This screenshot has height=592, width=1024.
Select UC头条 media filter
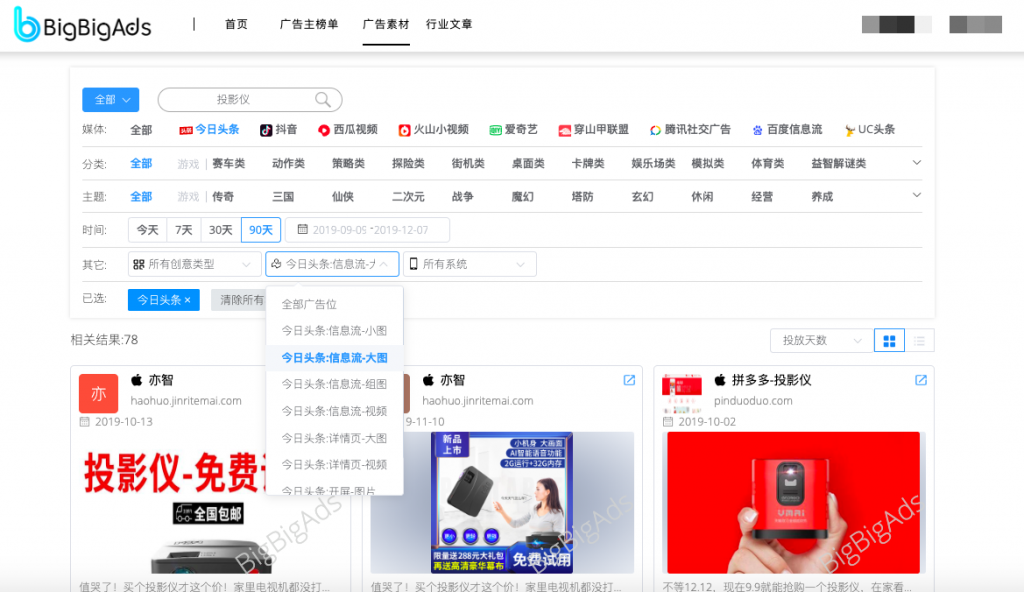coord(869,129)
